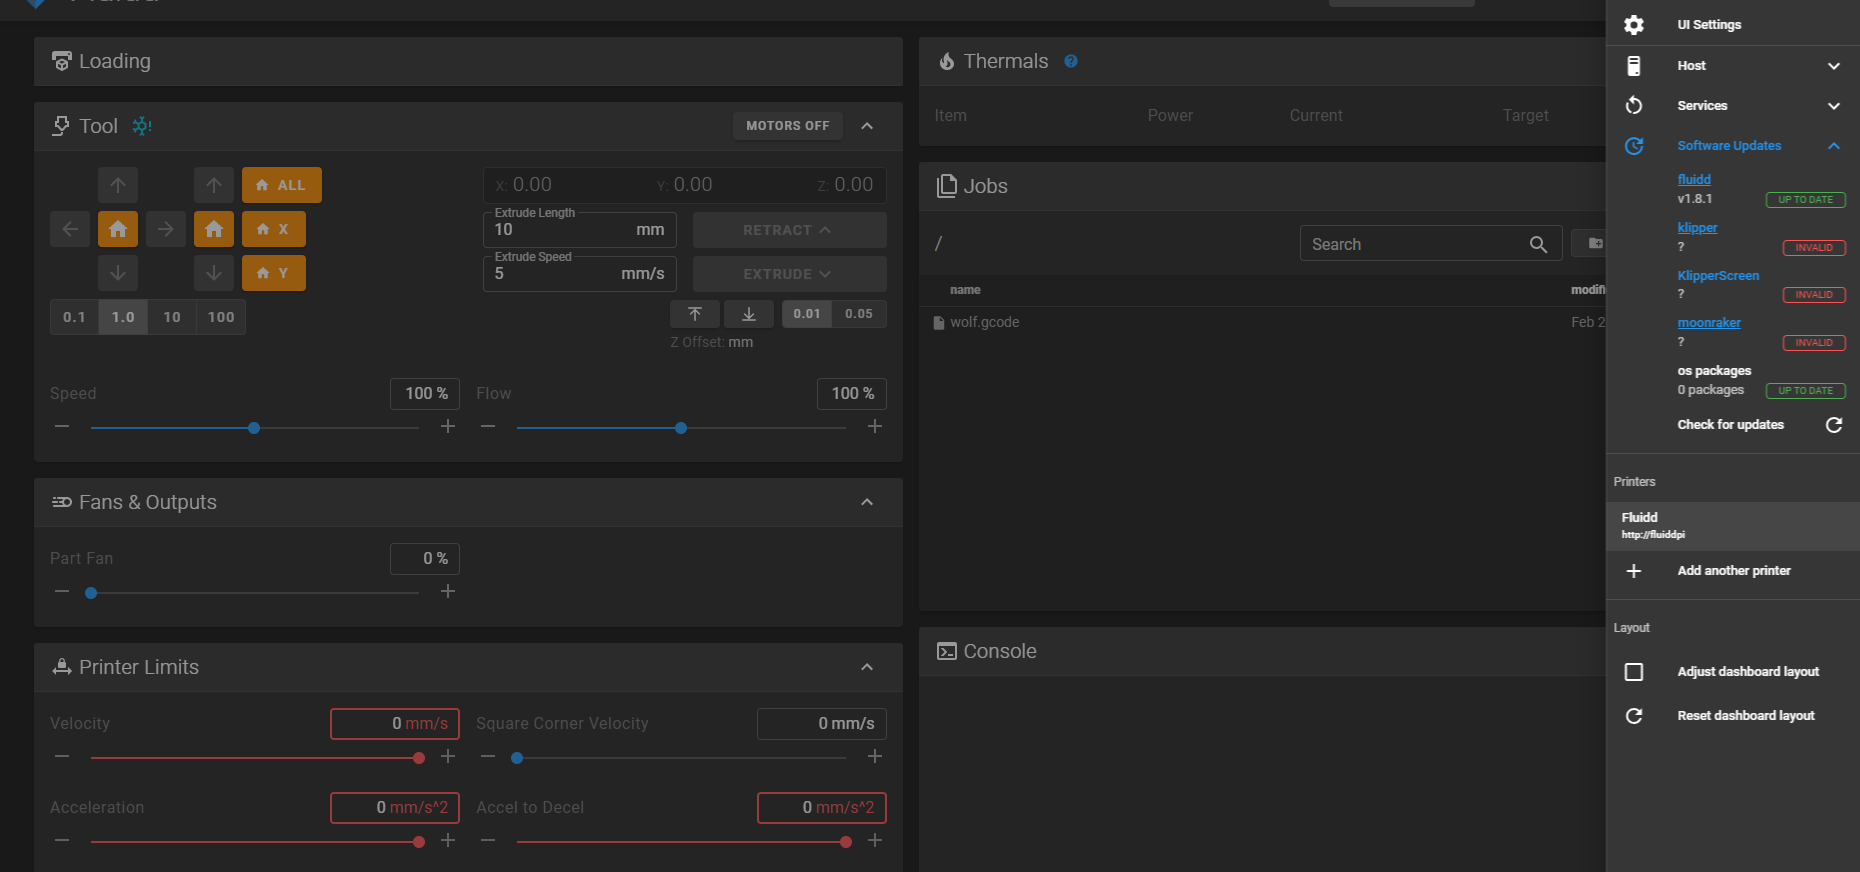
Task: Jog the X axis right arrow
Action: (x=166, y=229)
